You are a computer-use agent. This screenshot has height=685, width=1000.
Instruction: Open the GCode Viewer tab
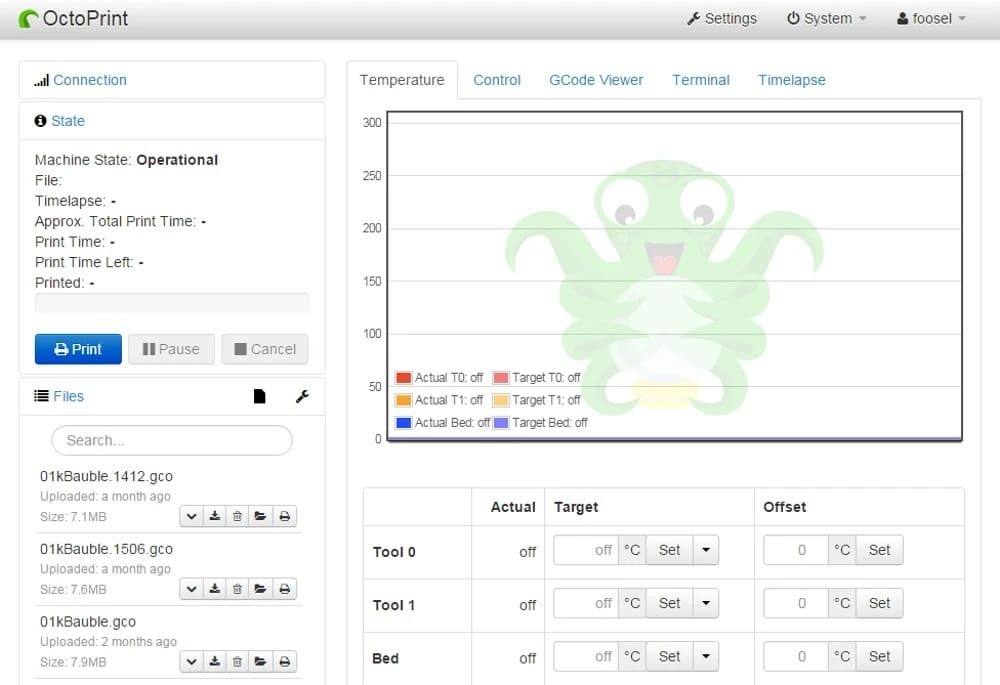click(x=596, y=80)
